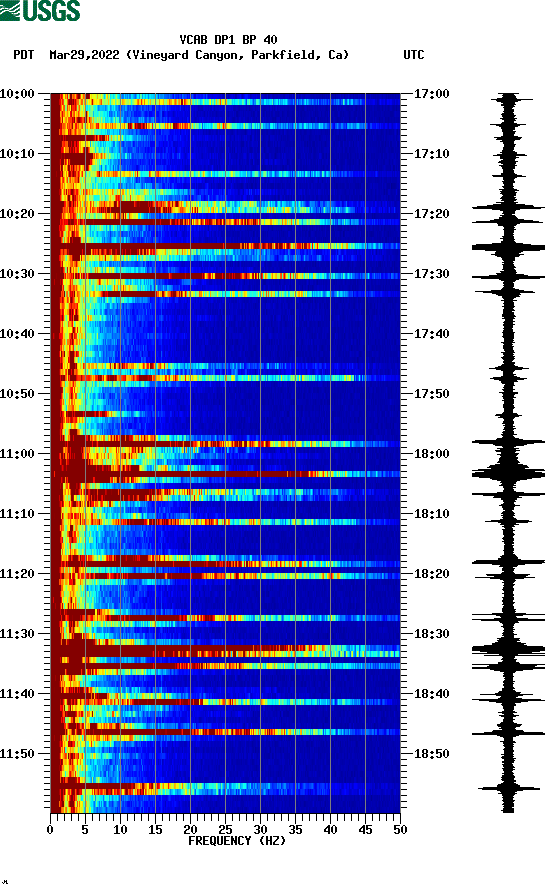
Task: Click the '18:10' UTC time label
Action: click(432, 514)
